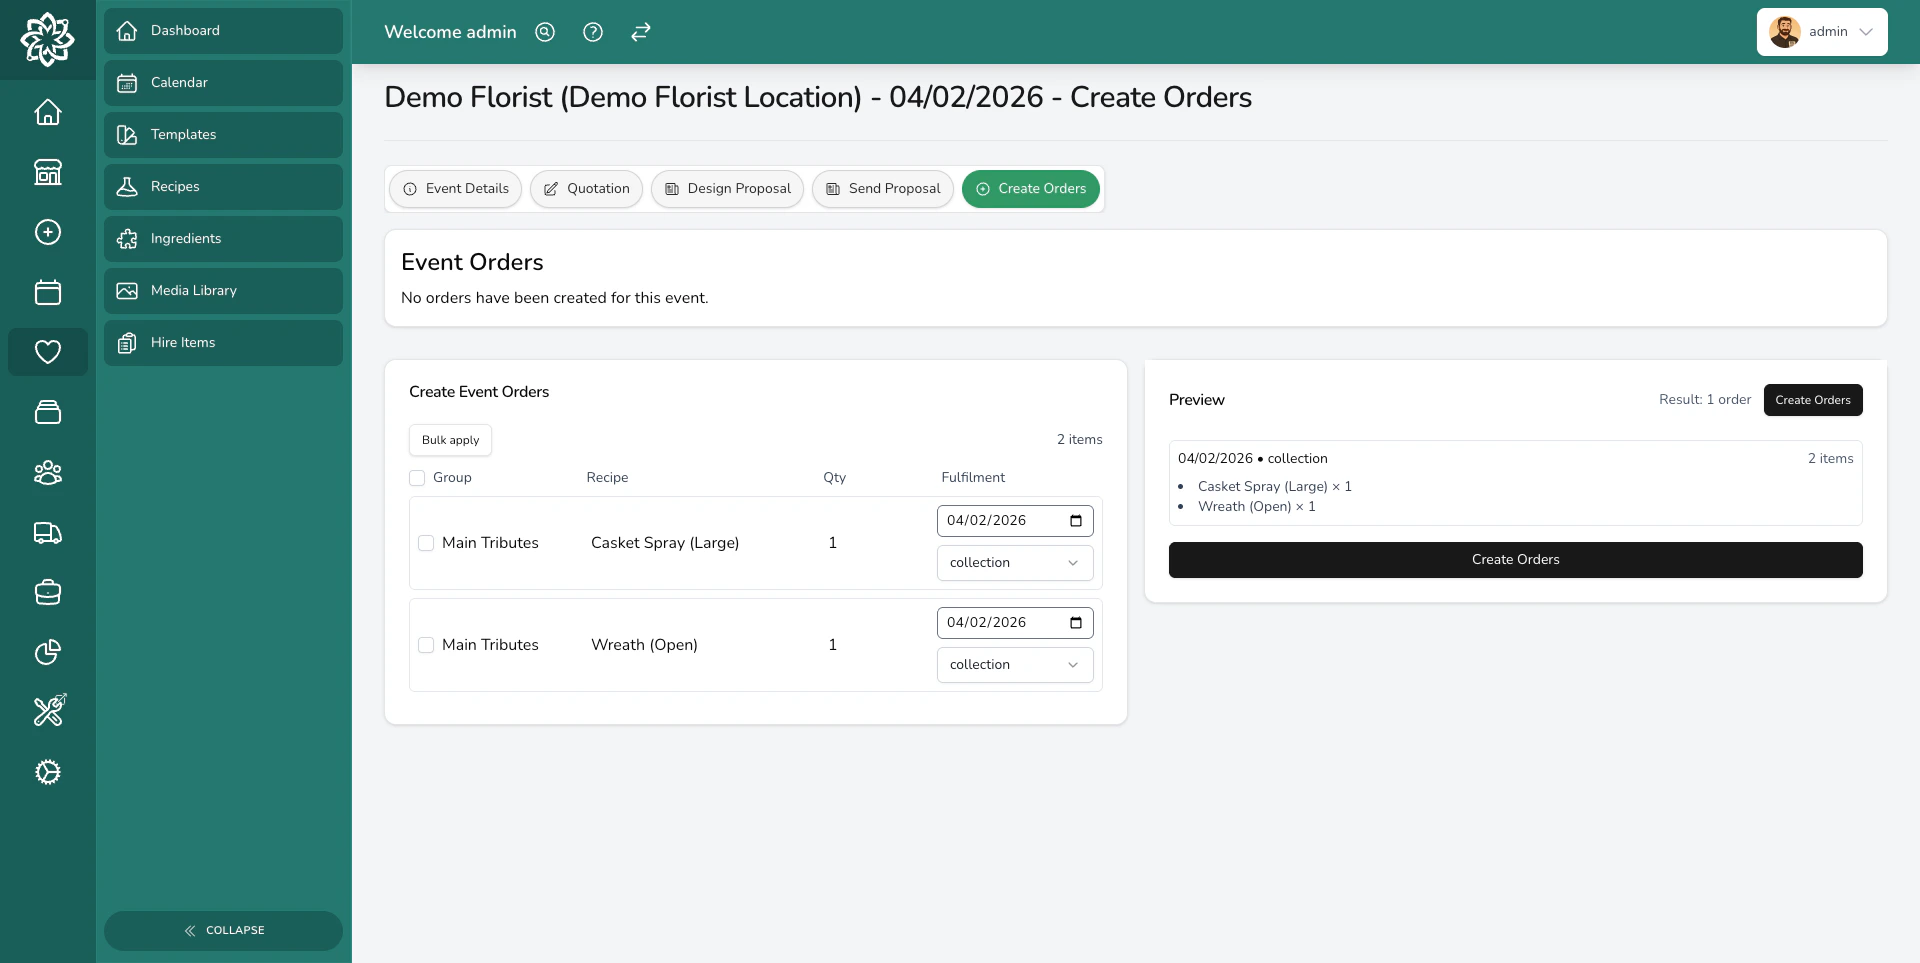Click the settings gear icon at sidebar bottom
Image resolution: width=1920 pixels, height=963 pixels.
[x=47, y=772]
